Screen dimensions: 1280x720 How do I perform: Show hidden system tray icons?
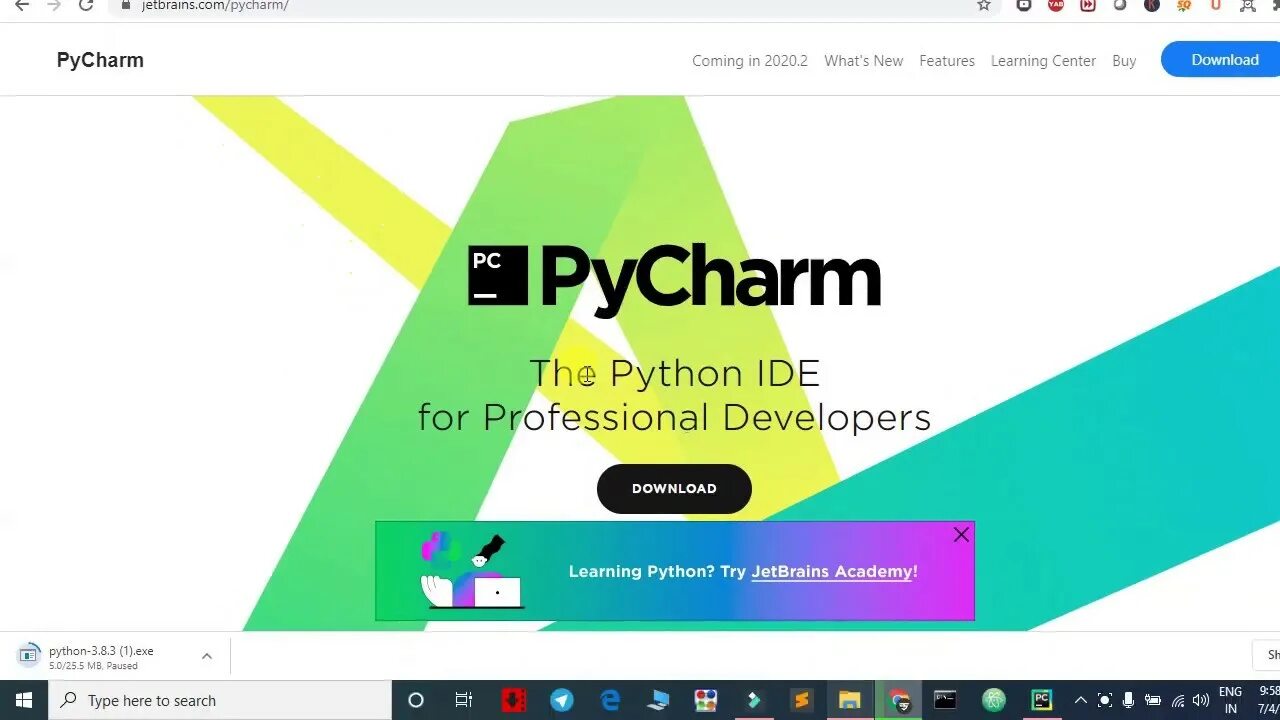point(1080,700)
